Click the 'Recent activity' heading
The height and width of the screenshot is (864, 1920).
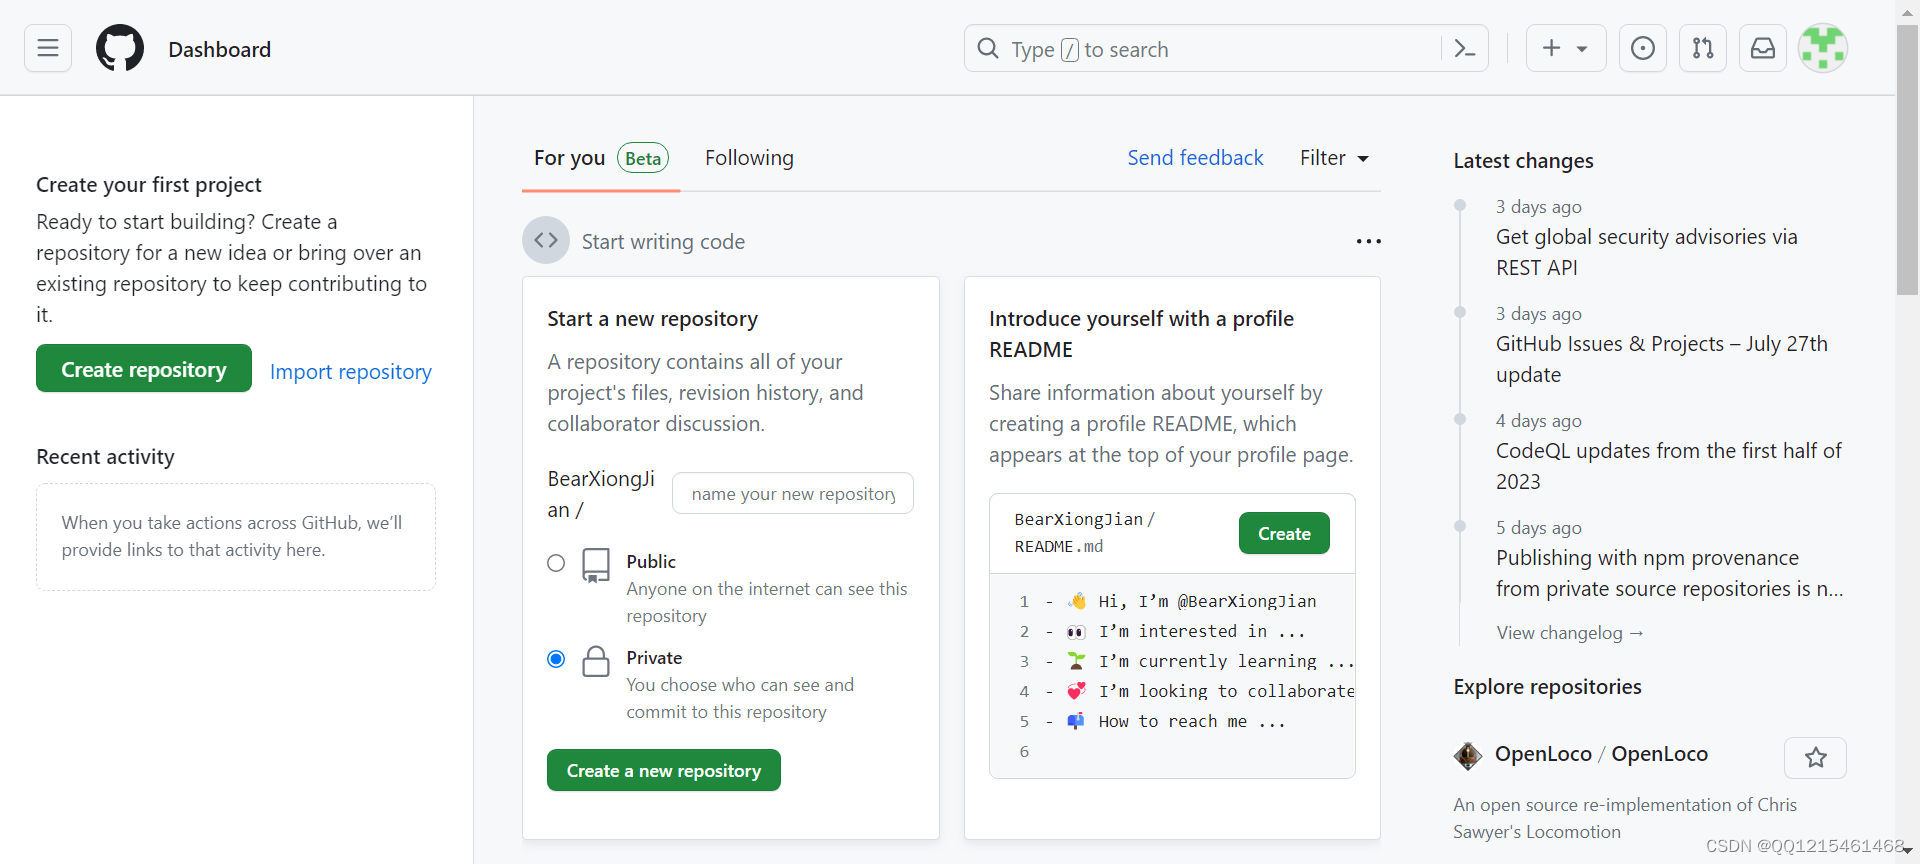point(105,457)
